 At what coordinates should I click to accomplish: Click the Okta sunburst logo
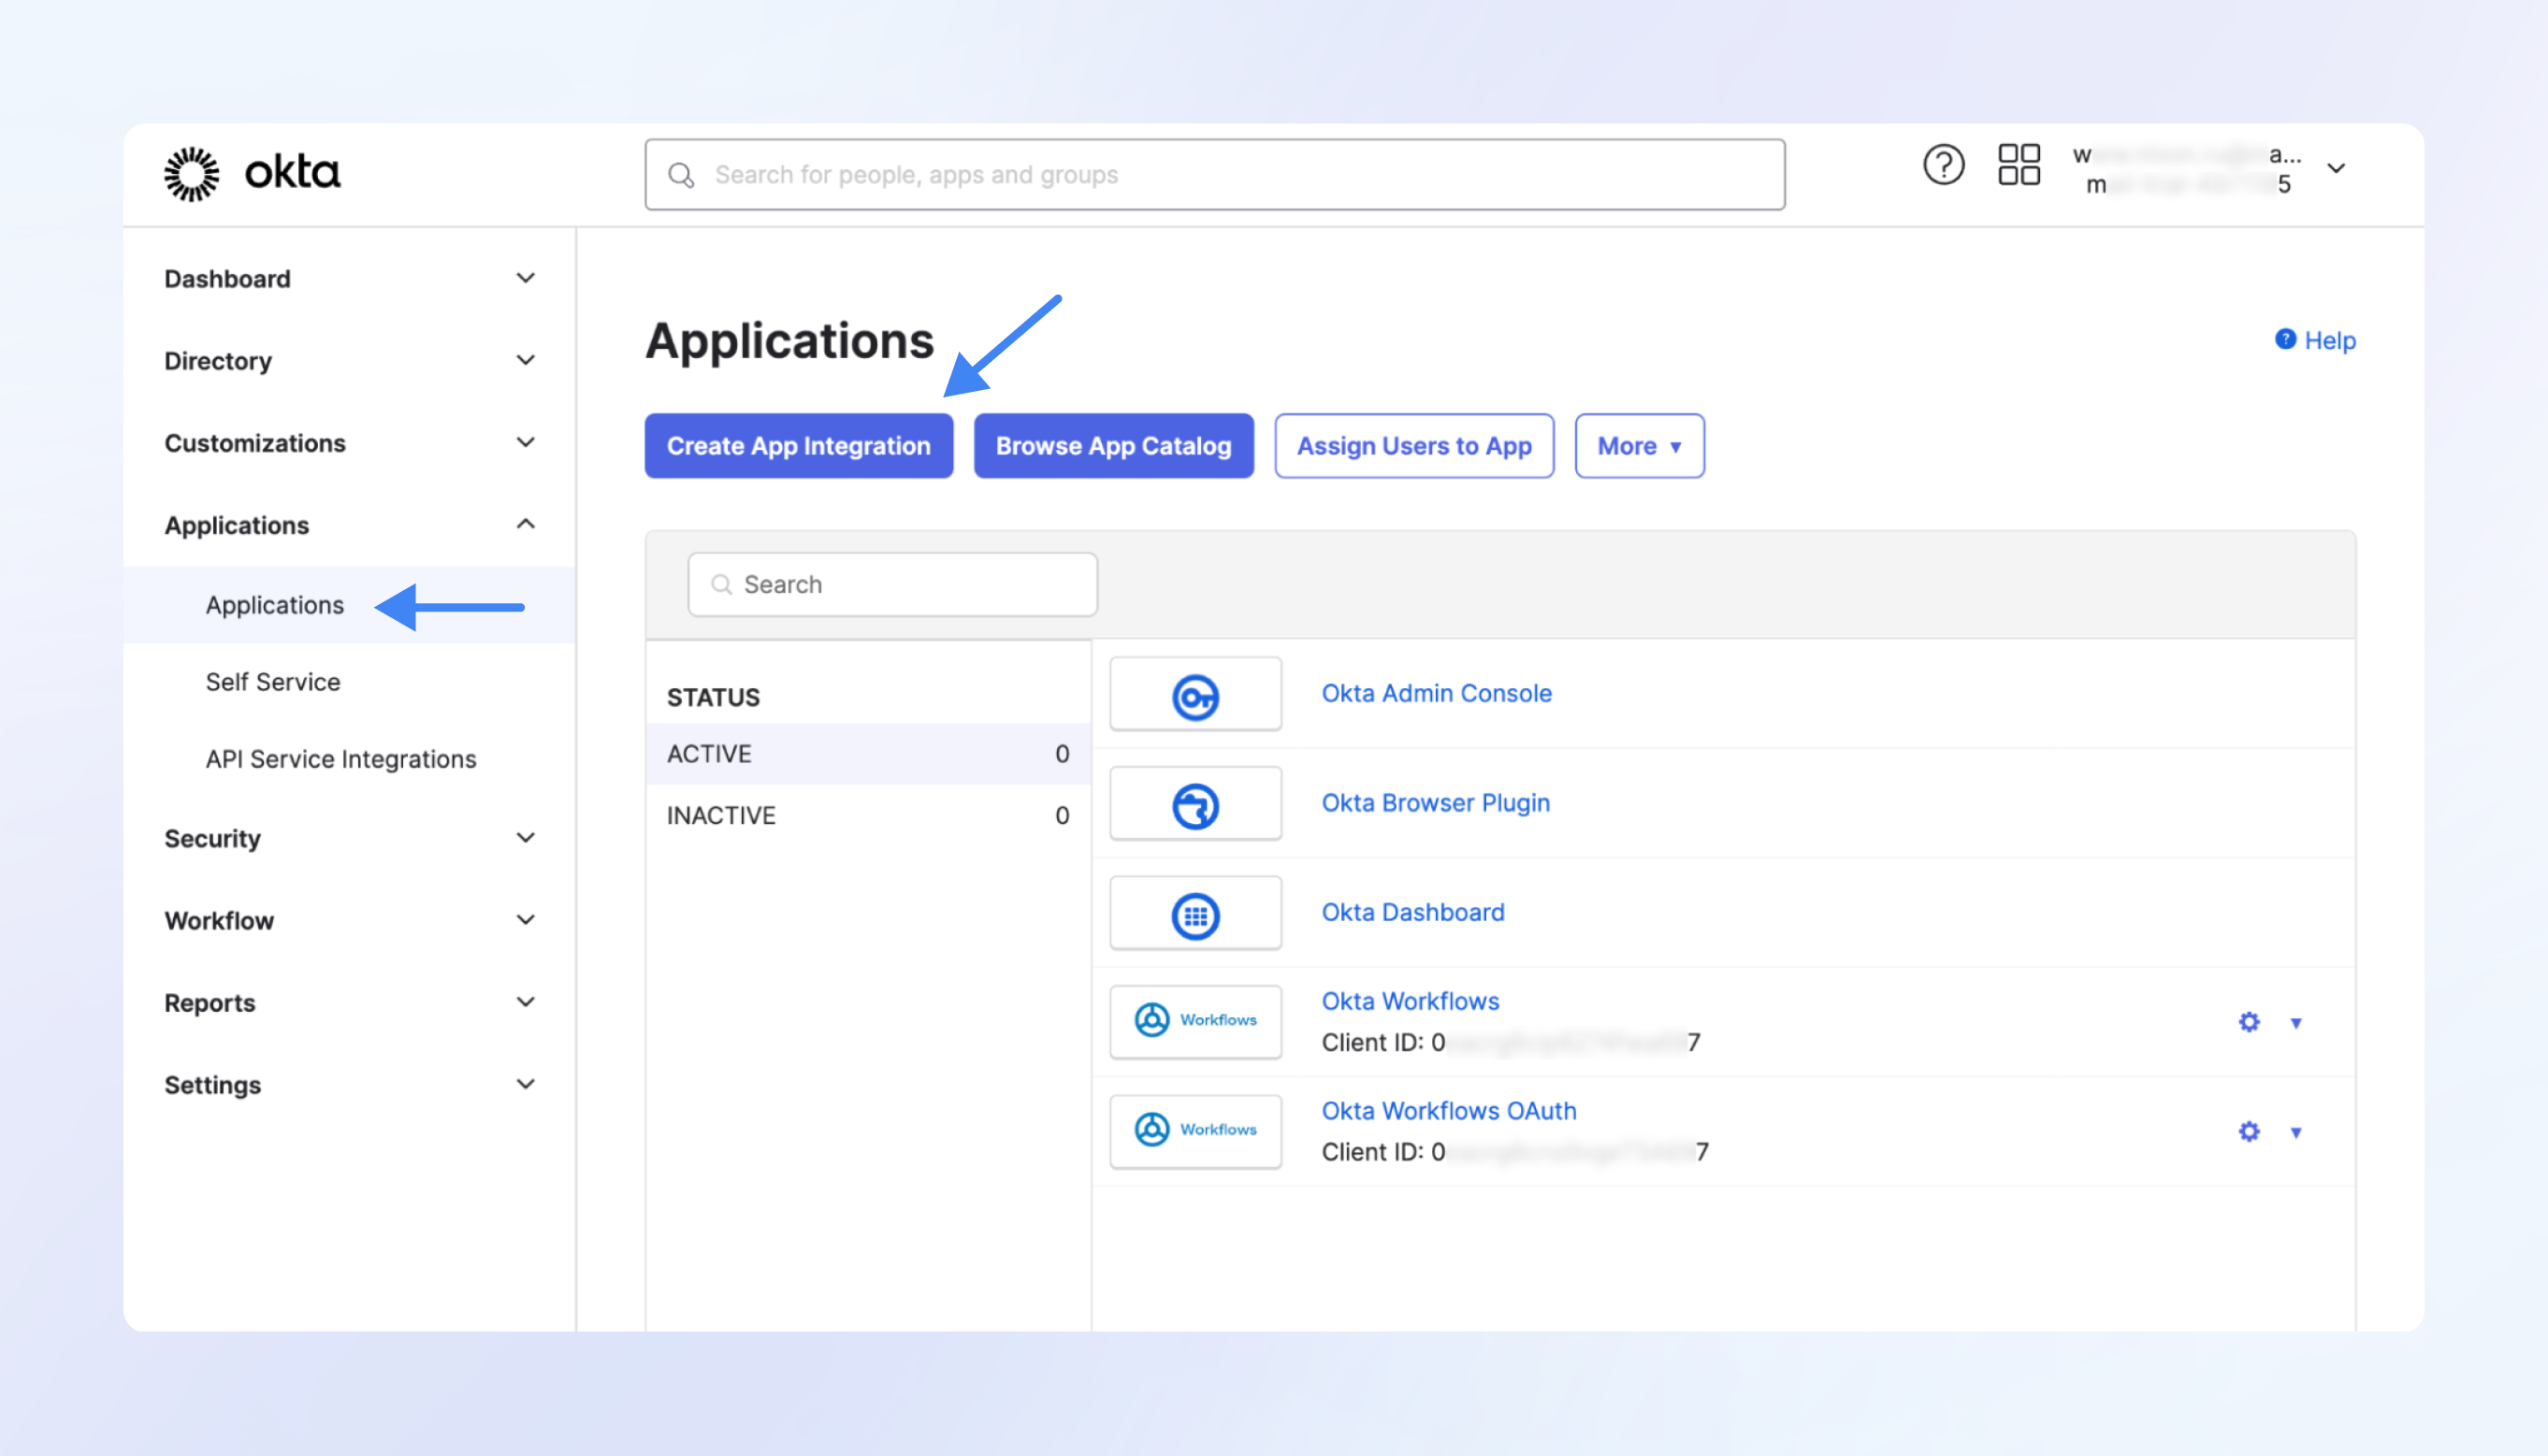click(191, 174)
